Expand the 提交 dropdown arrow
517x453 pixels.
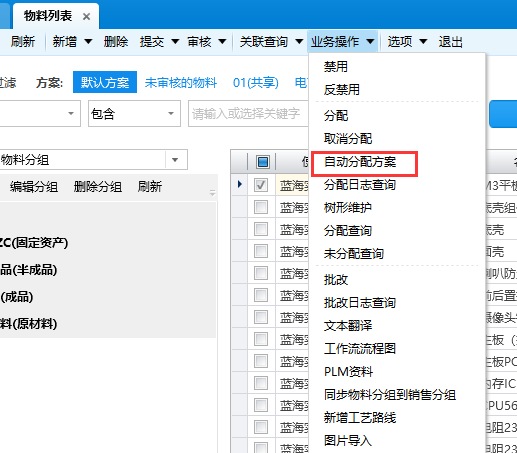[x=175, y=42]
